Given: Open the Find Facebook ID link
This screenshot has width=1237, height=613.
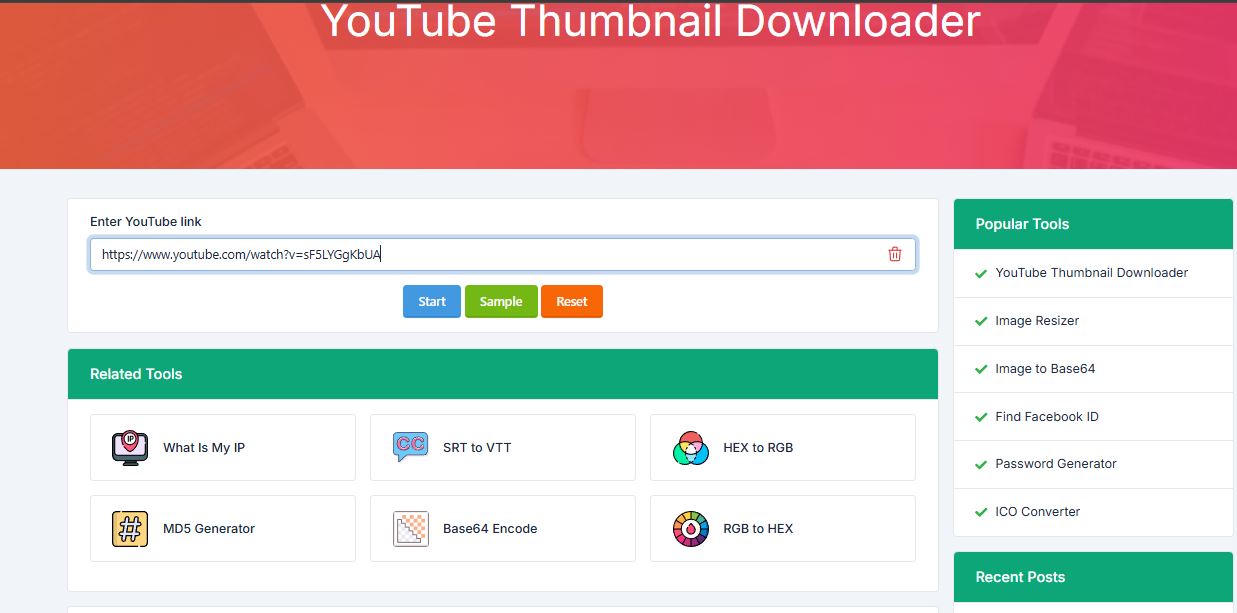Looking at the screenshot, I should (x=1047, y=417).
